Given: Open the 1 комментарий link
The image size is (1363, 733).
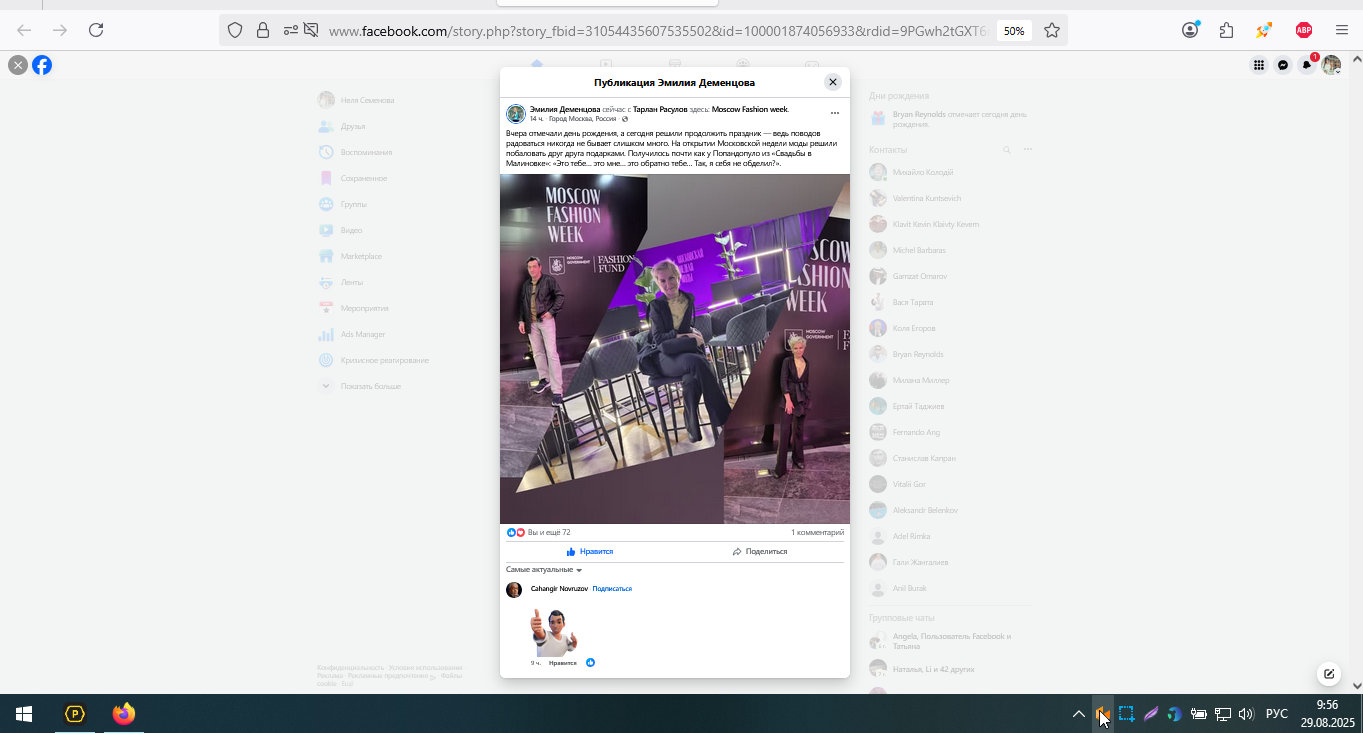Looking at the screenshot, I should pos(817,533).
